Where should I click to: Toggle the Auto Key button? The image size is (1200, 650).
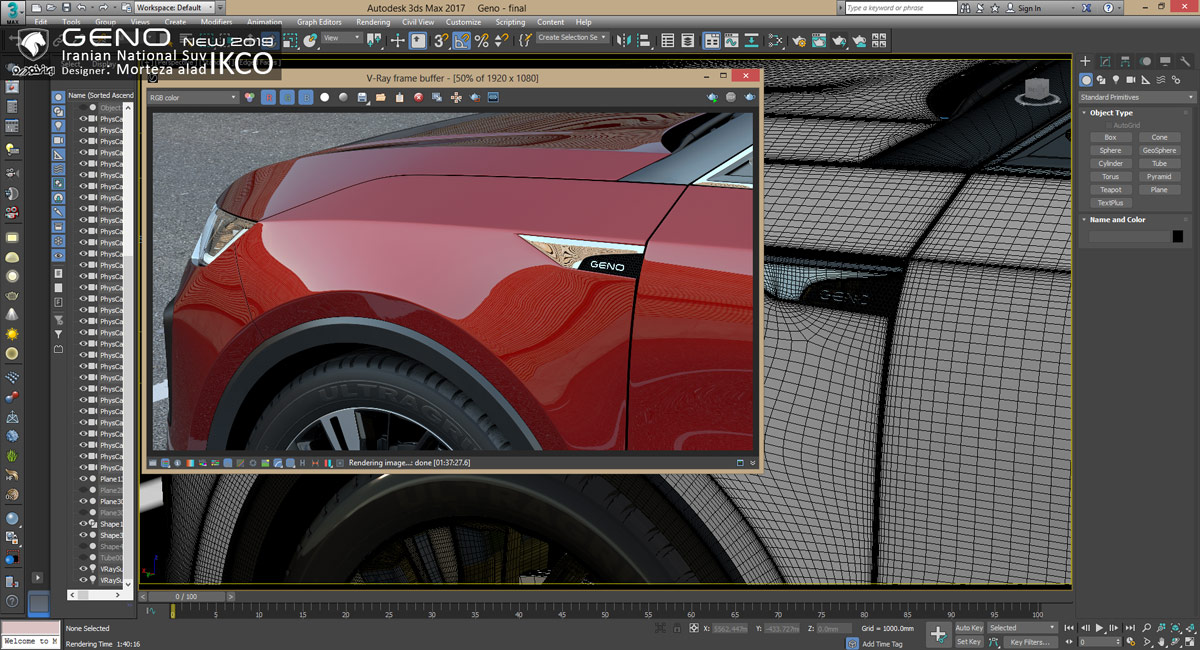(x=969, y=628)
